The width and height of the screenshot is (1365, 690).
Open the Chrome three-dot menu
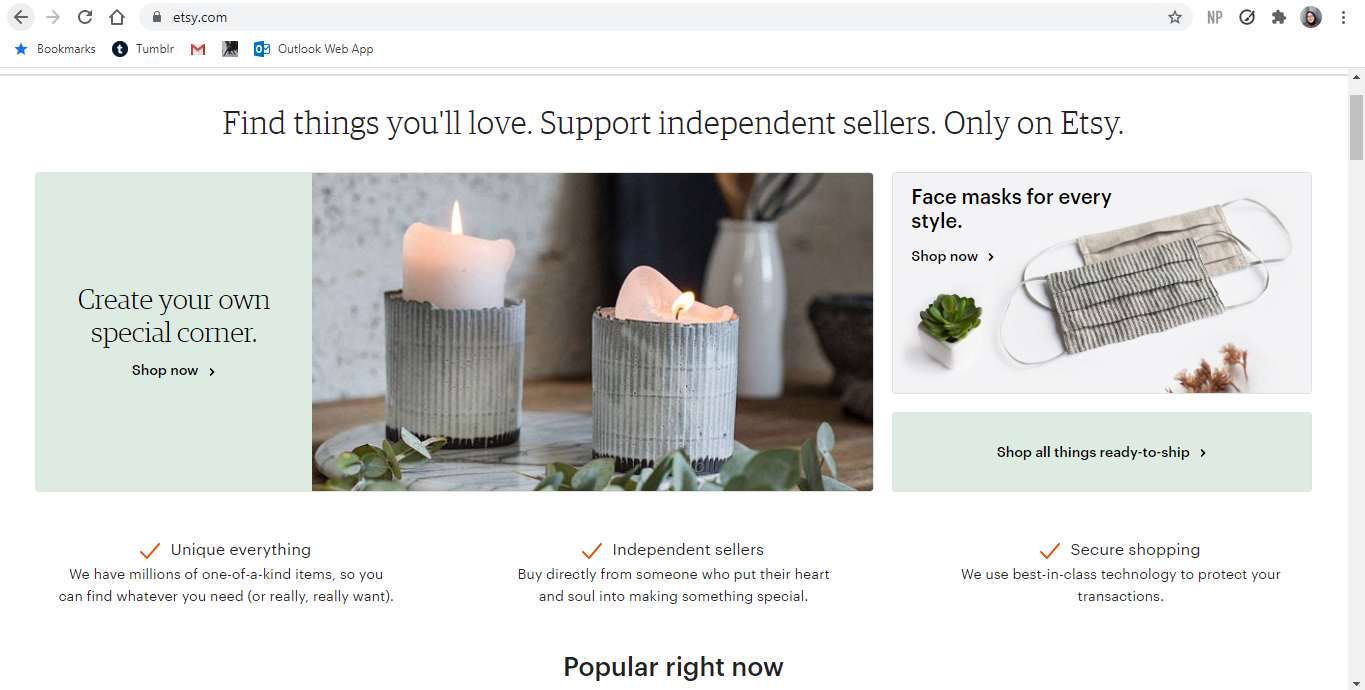1343,17
